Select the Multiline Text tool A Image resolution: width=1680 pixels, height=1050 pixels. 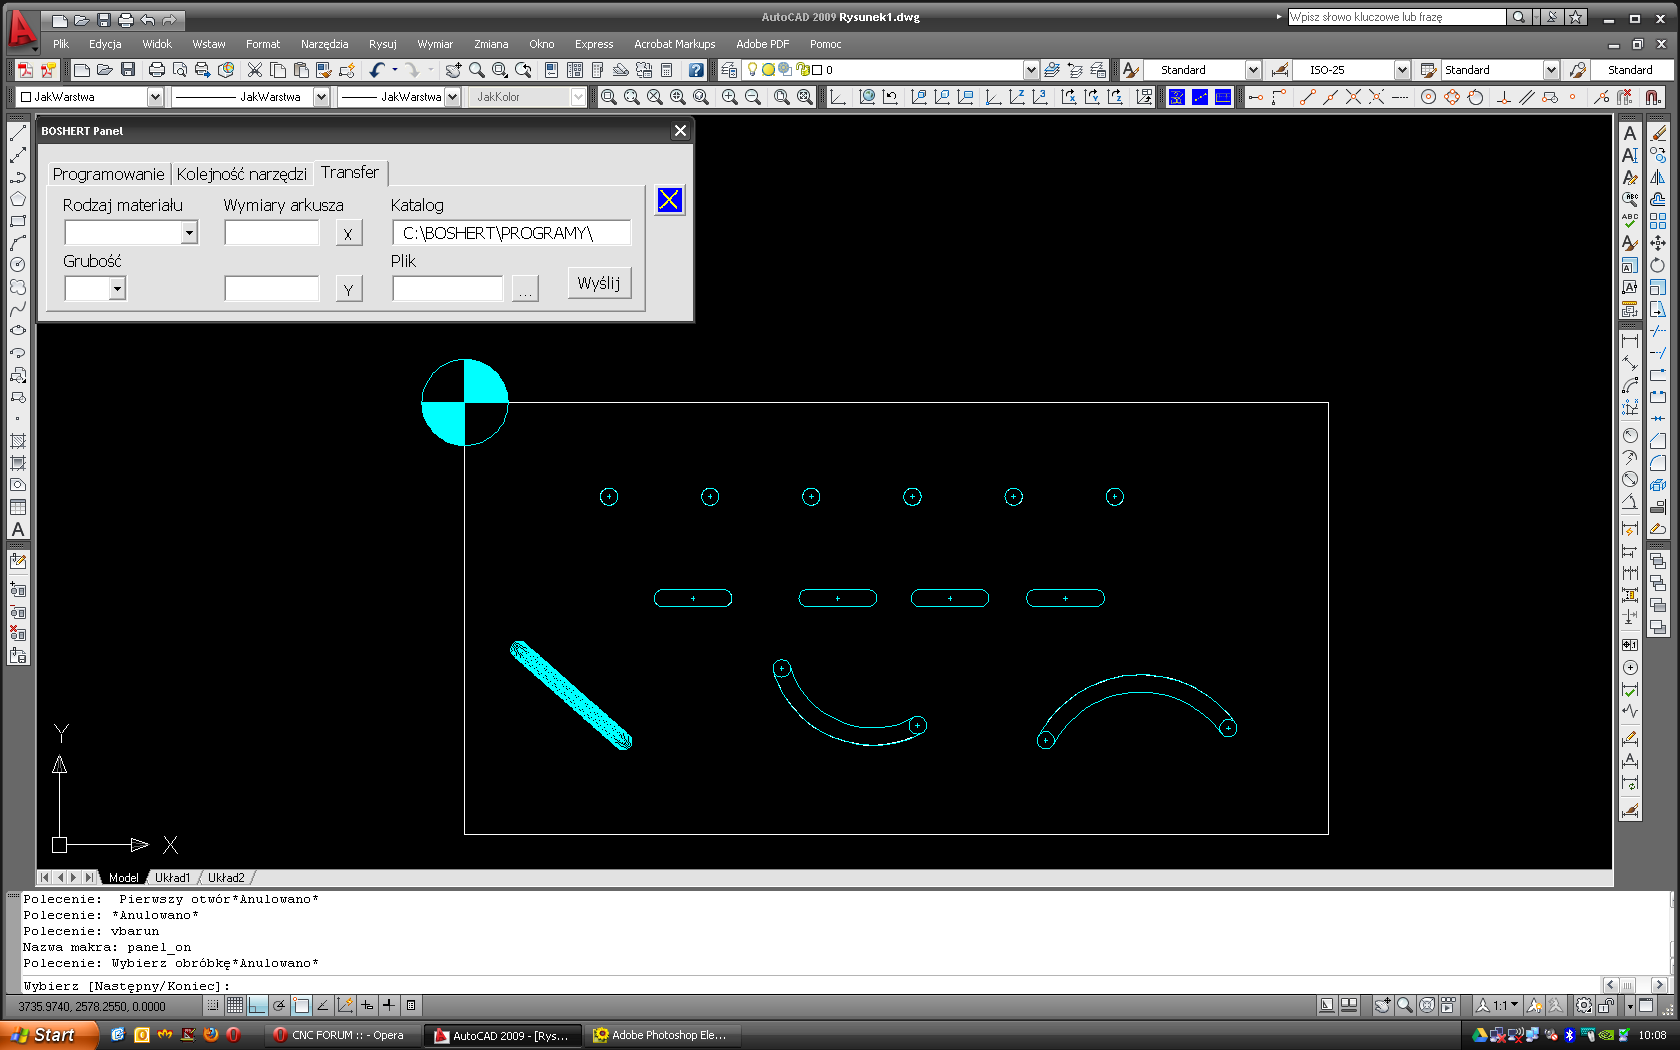click(x=18, y=530)
